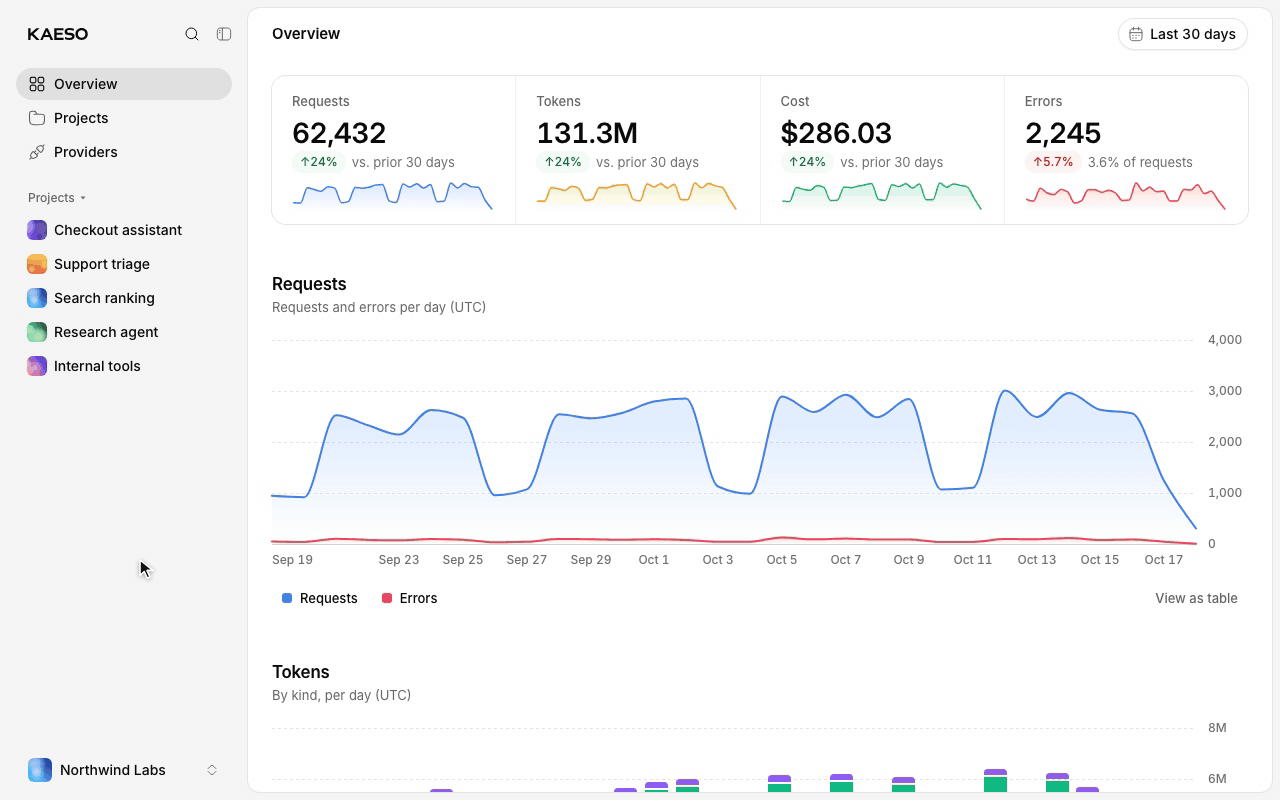Click the Research agent project icon

tap(37, 332)
